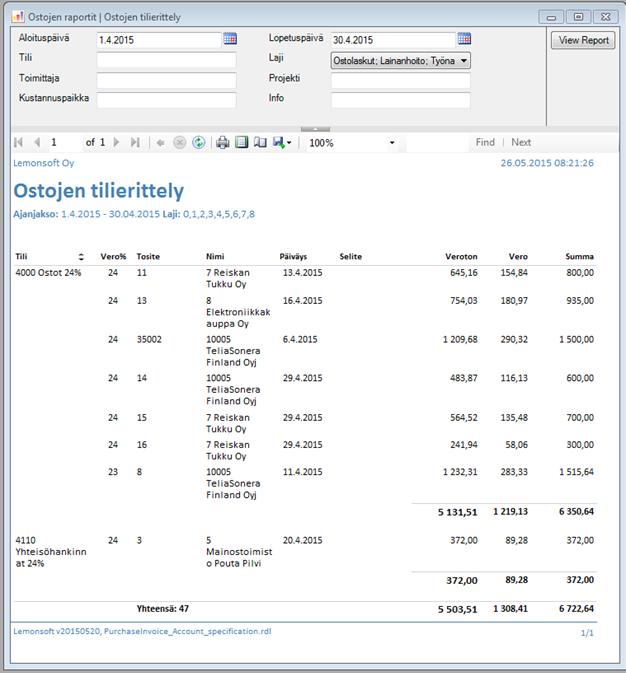Refresh the report

pos(198,142)
